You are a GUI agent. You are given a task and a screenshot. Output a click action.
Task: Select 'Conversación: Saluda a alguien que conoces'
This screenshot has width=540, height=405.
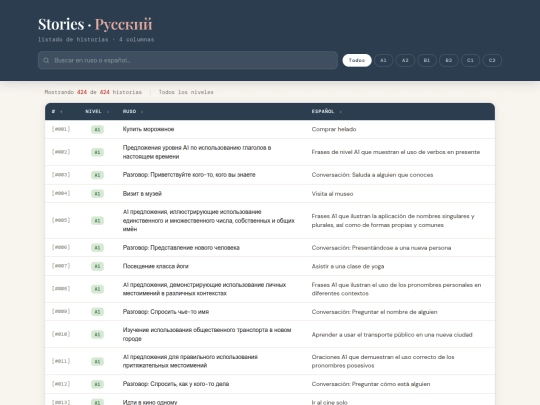[372, 175]
